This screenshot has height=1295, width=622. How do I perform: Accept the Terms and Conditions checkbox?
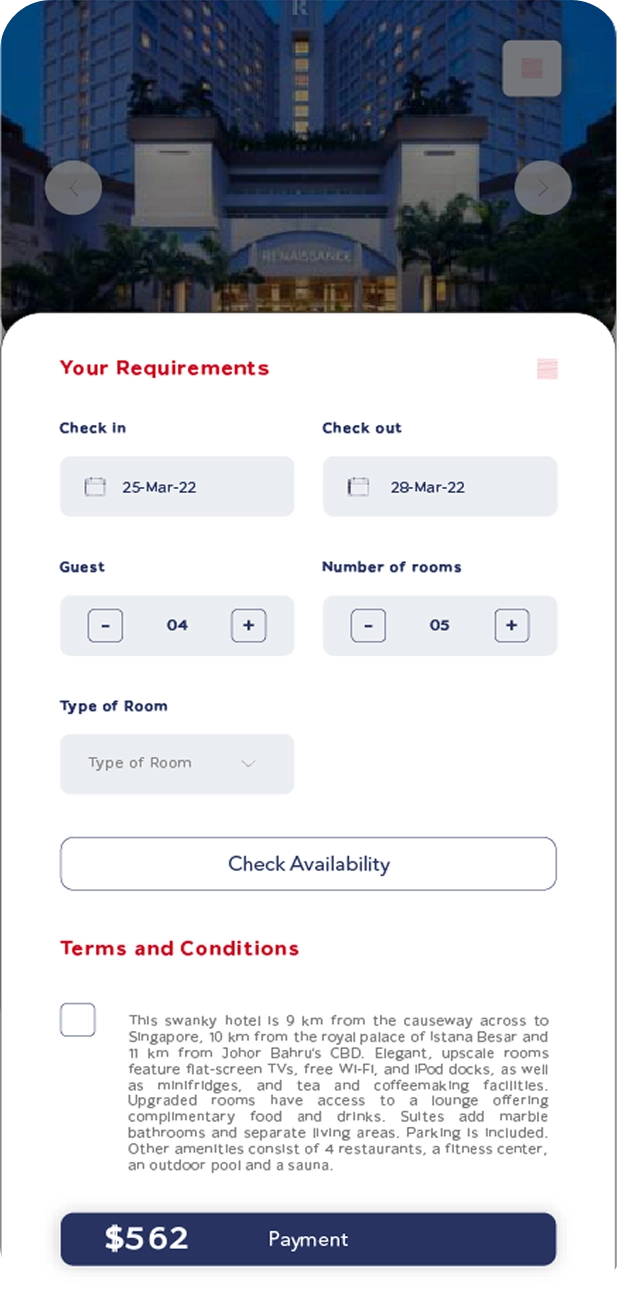click(x=78, y=1020)
